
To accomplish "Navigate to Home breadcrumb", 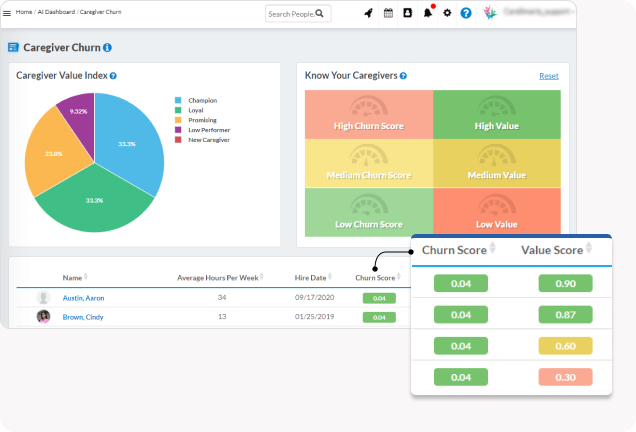I will click(x=24, y=12).
